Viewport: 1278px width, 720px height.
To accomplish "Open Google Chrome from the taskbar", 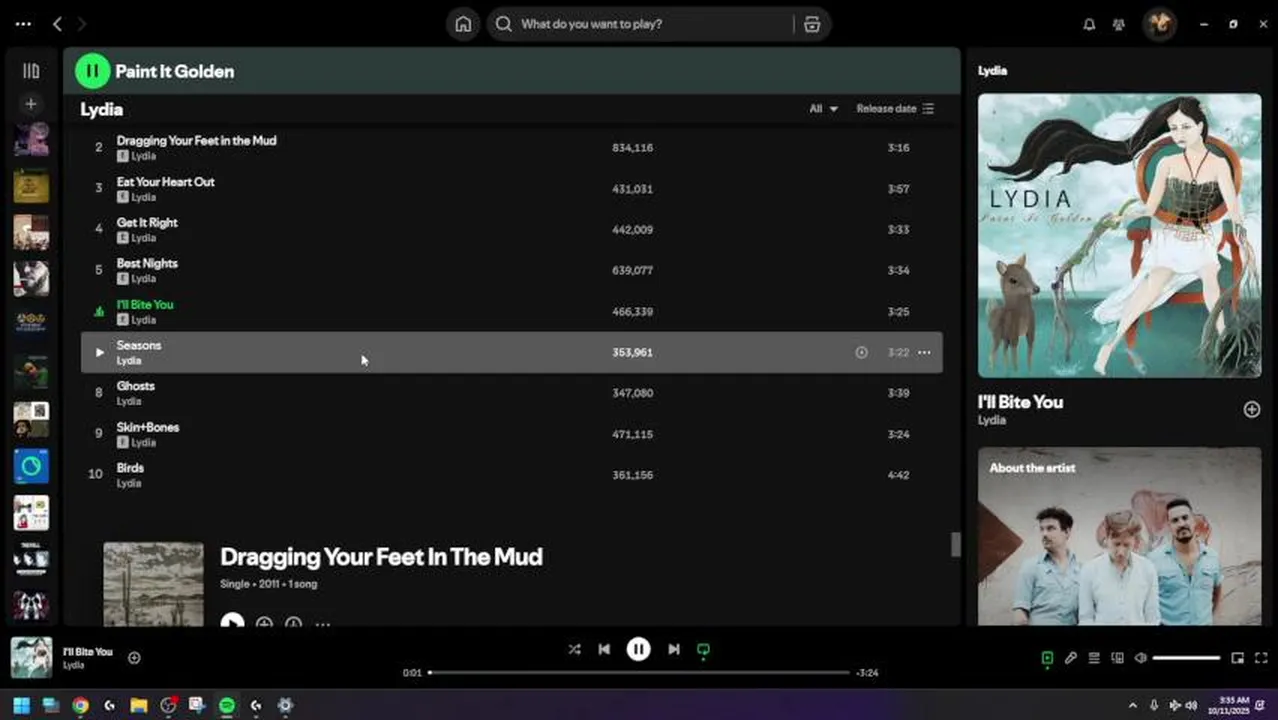I will pyautogui.click(x=80, y=705).
